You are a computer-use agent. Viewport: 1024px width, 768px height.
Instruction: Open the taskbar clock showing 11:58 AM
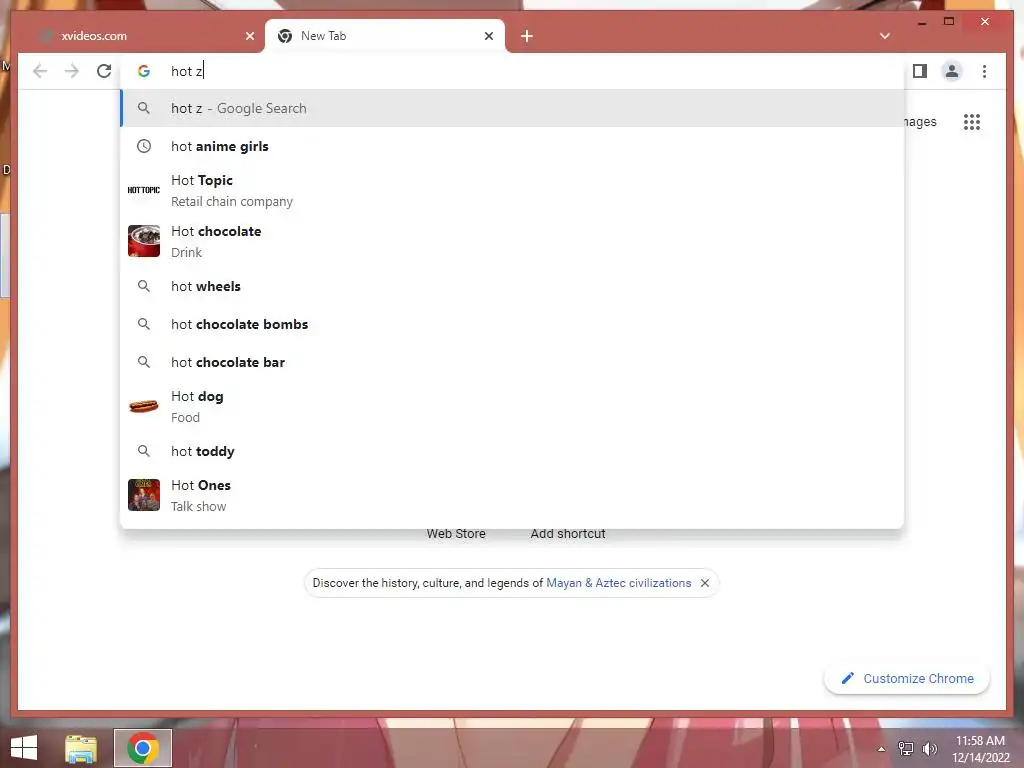[x=980, y=749]
